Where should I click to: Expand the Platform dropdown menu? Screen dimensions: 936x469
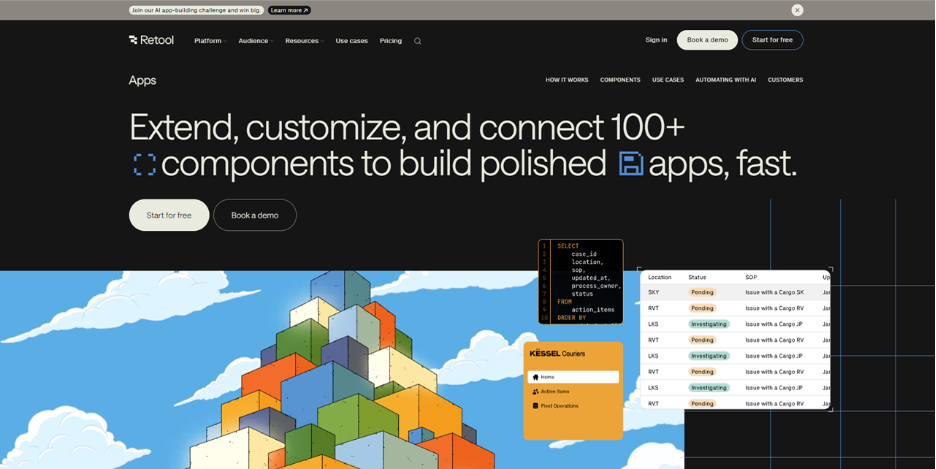click(210, 41)
